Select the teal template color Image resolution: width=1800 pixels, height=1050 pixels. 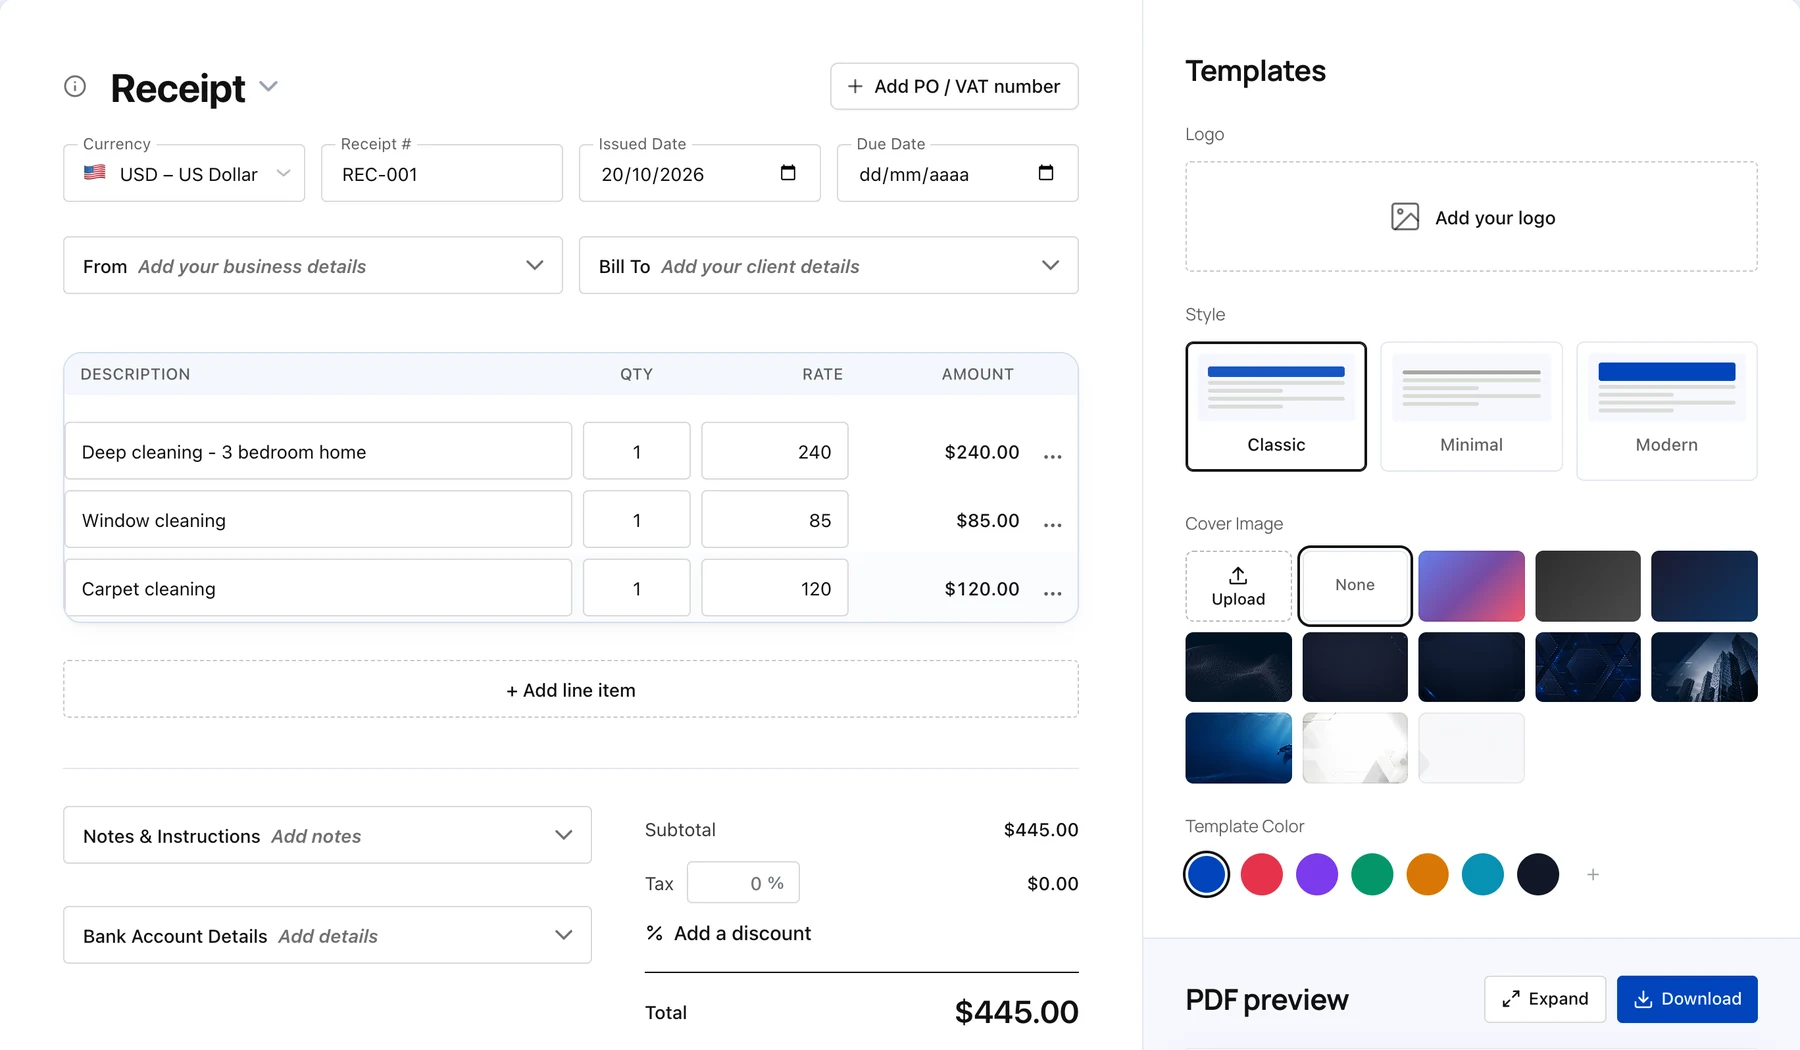coord(1483,875)
